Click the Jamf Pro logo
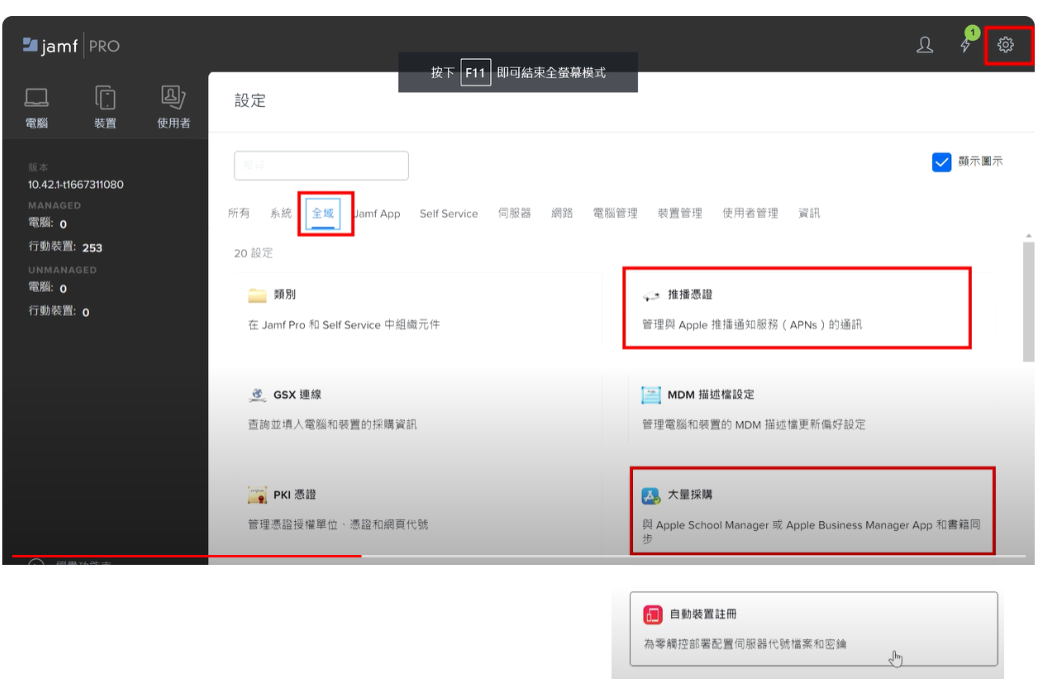The width and height of the screenshot is (1043, 686). [71, 46]
